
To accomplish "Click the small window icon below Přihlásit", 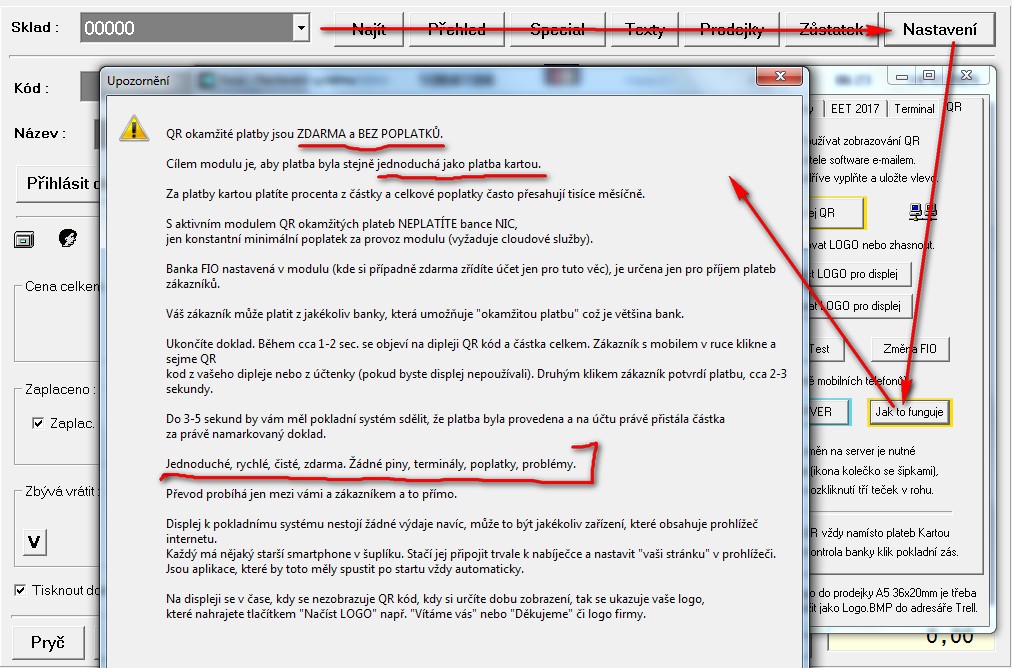I will pyautogui.click(x=25, y=238).
